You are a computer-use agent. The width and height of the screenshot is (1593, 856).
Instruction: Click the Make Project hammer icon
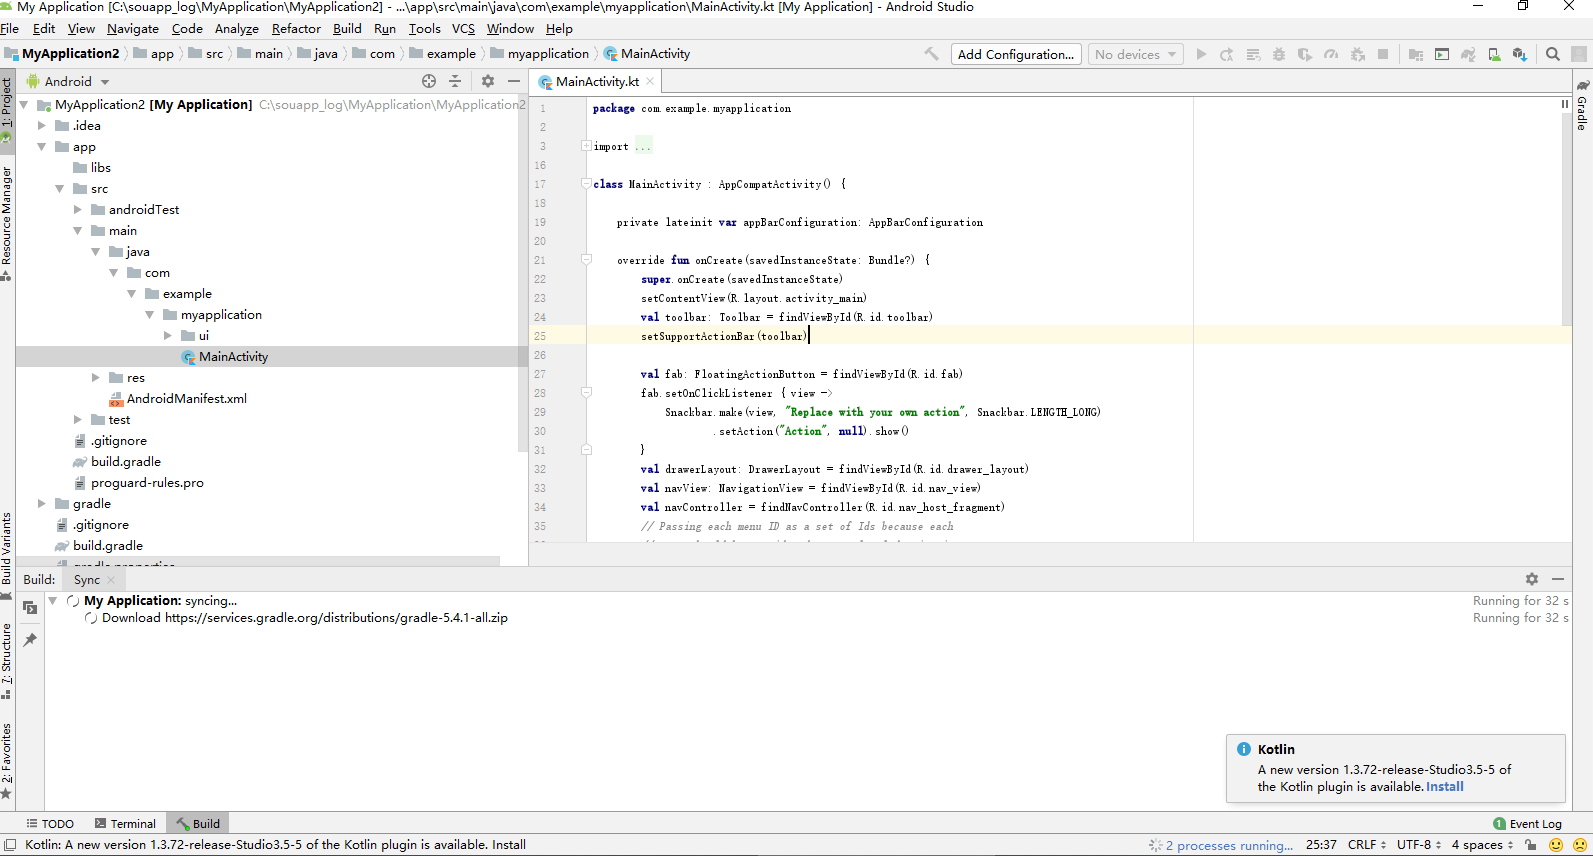931,54
